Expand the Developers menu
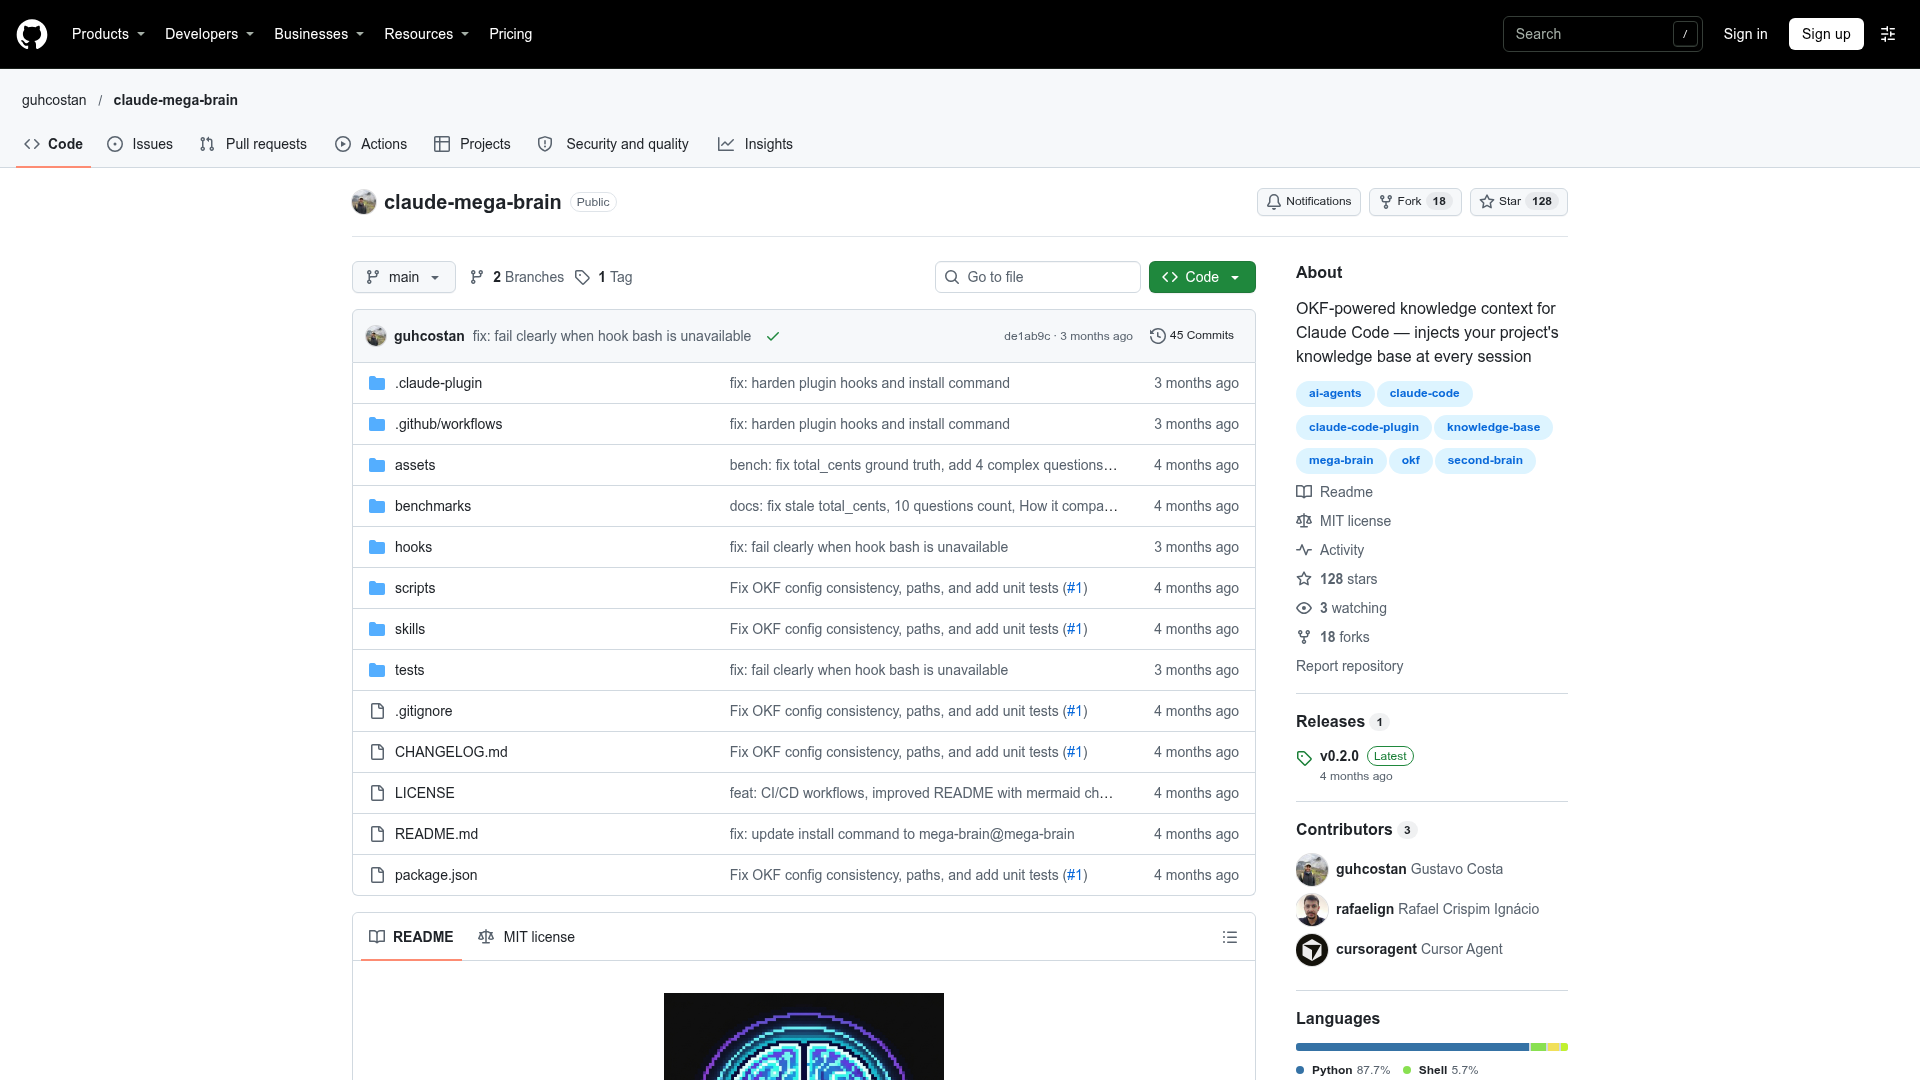 tap(209, 34)
